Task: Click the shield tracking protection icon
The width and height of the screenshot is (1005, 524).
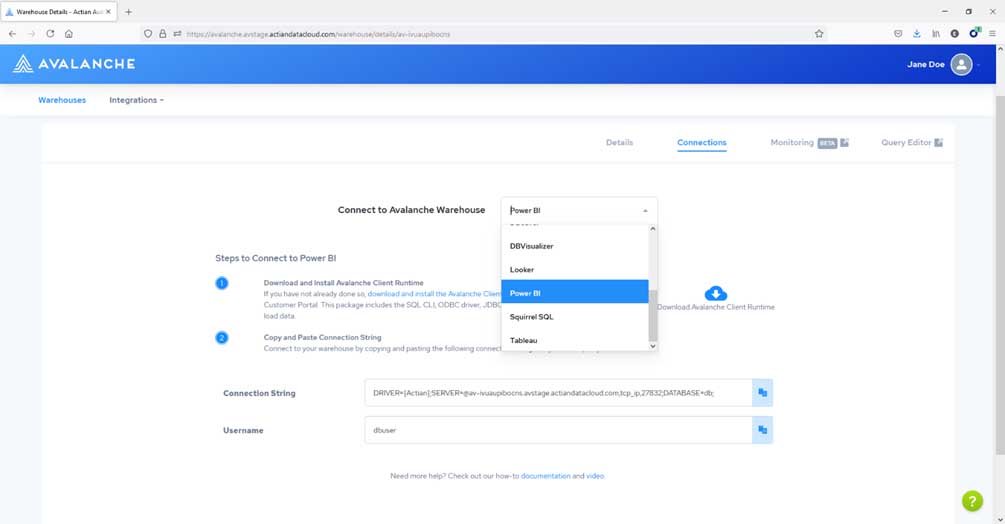Action: pos(148,34)
